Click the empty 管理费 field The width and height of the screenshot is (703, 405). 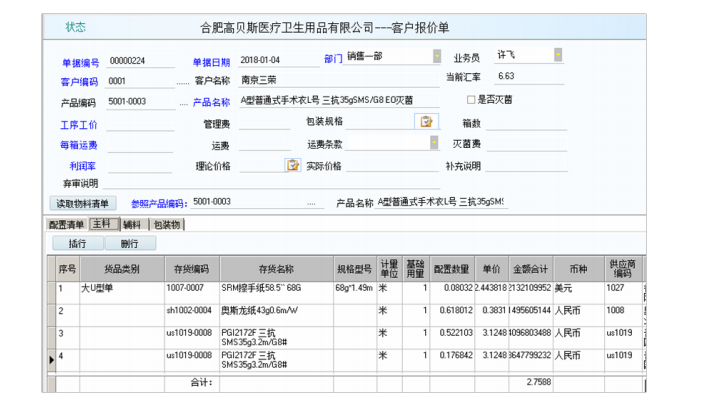(265, 123)
